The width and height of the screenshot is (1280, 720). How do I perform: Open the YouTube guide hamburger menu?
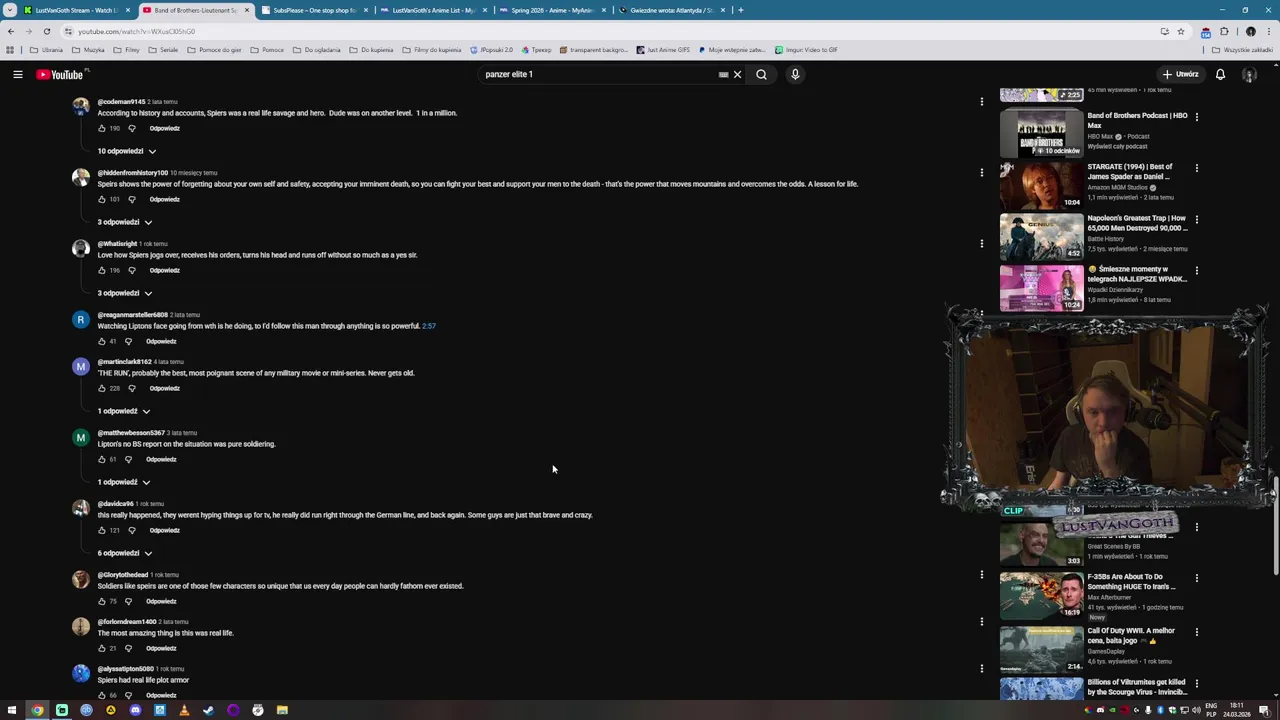tap(18, 74)
